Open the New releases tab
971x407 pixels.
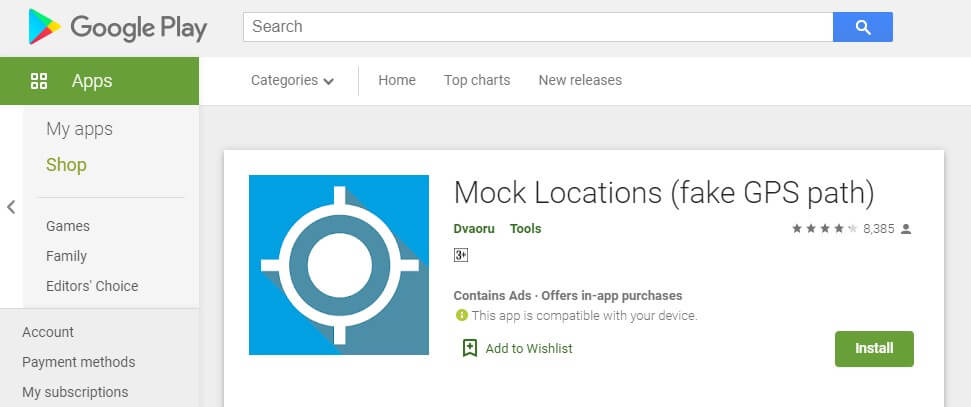point(580,80)
